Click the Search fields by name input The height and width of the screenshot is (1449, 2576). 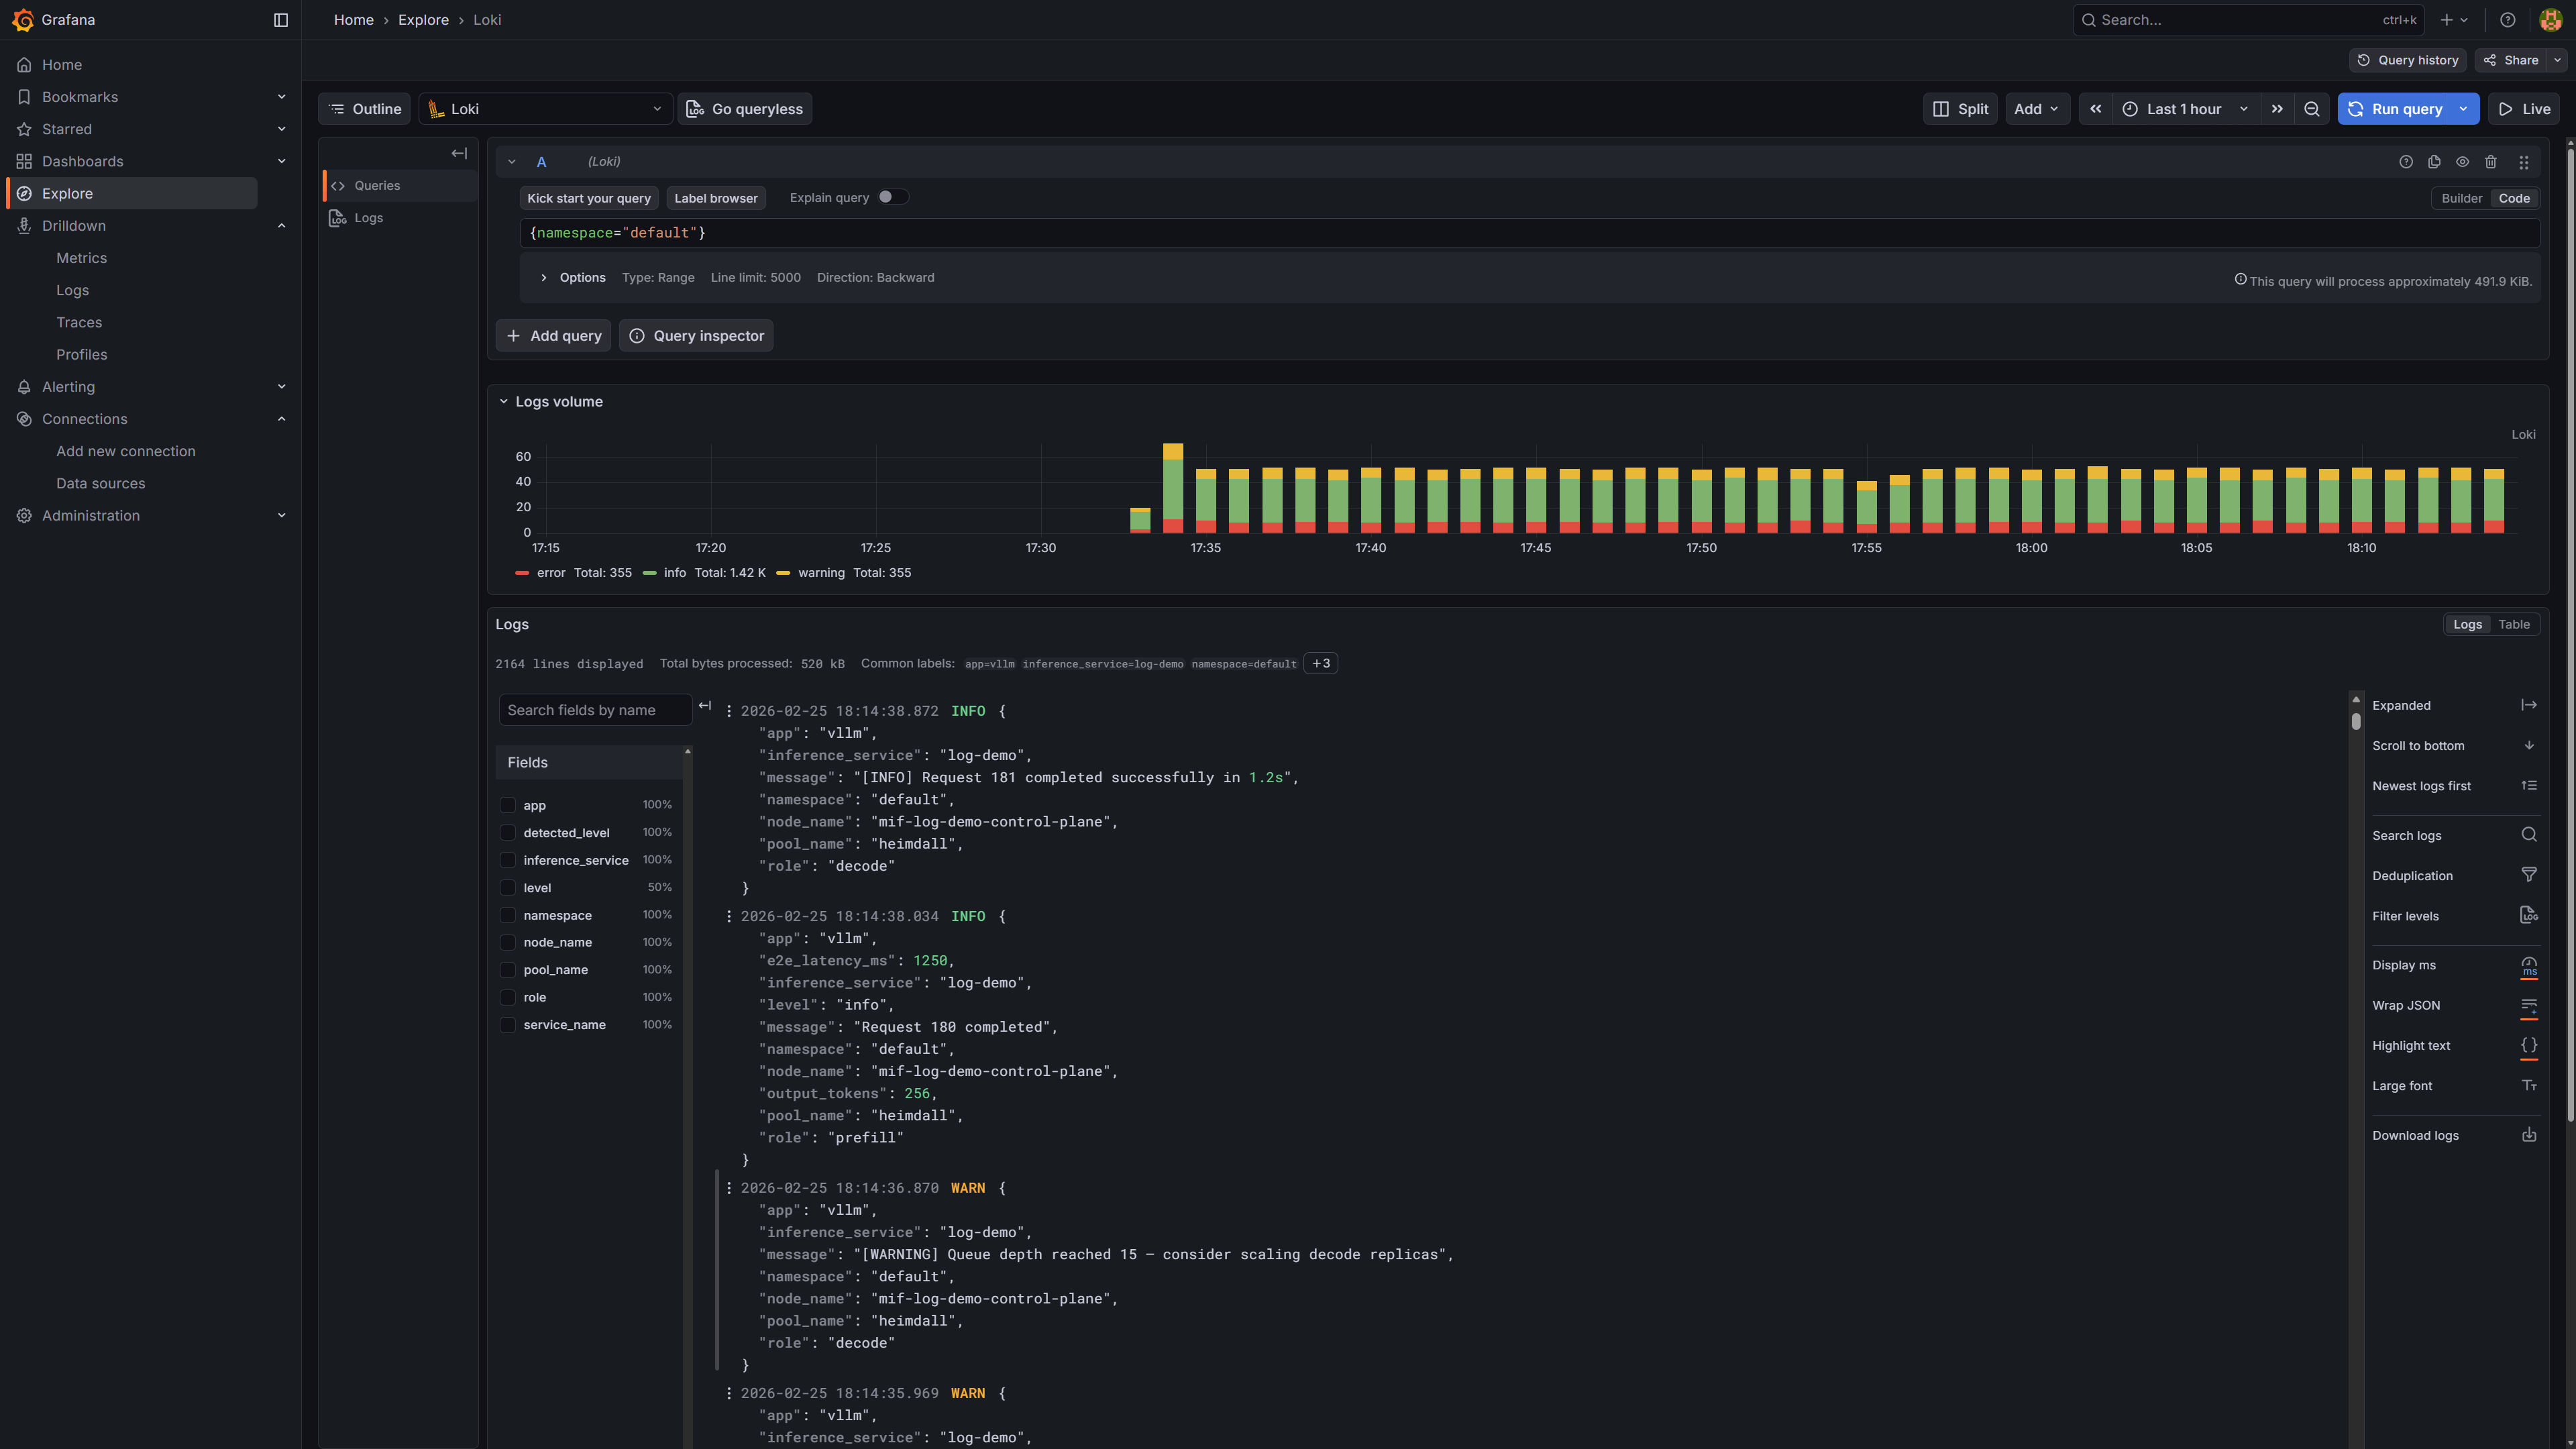(594, 709)
